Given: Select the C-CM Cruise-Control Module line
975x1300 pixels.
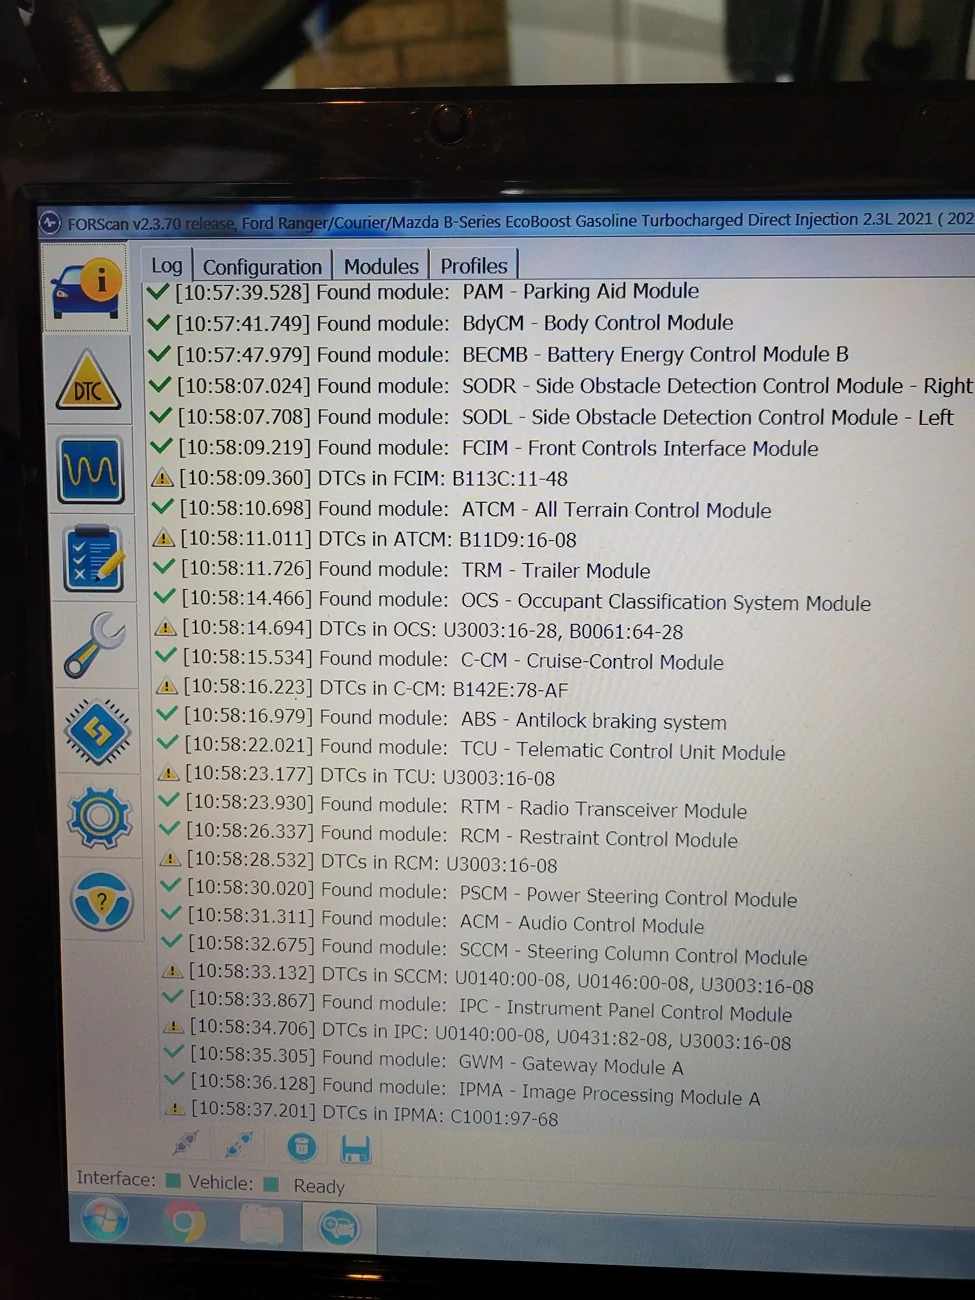Looking at the screenshot, I should 440,660.
